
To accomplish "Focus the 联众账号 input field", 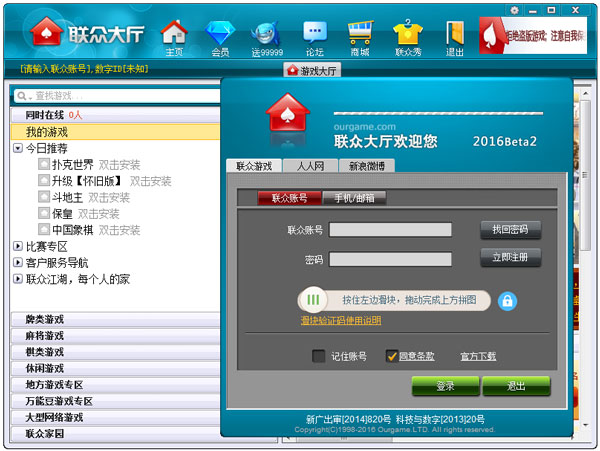I will click(x=390, y=230).
